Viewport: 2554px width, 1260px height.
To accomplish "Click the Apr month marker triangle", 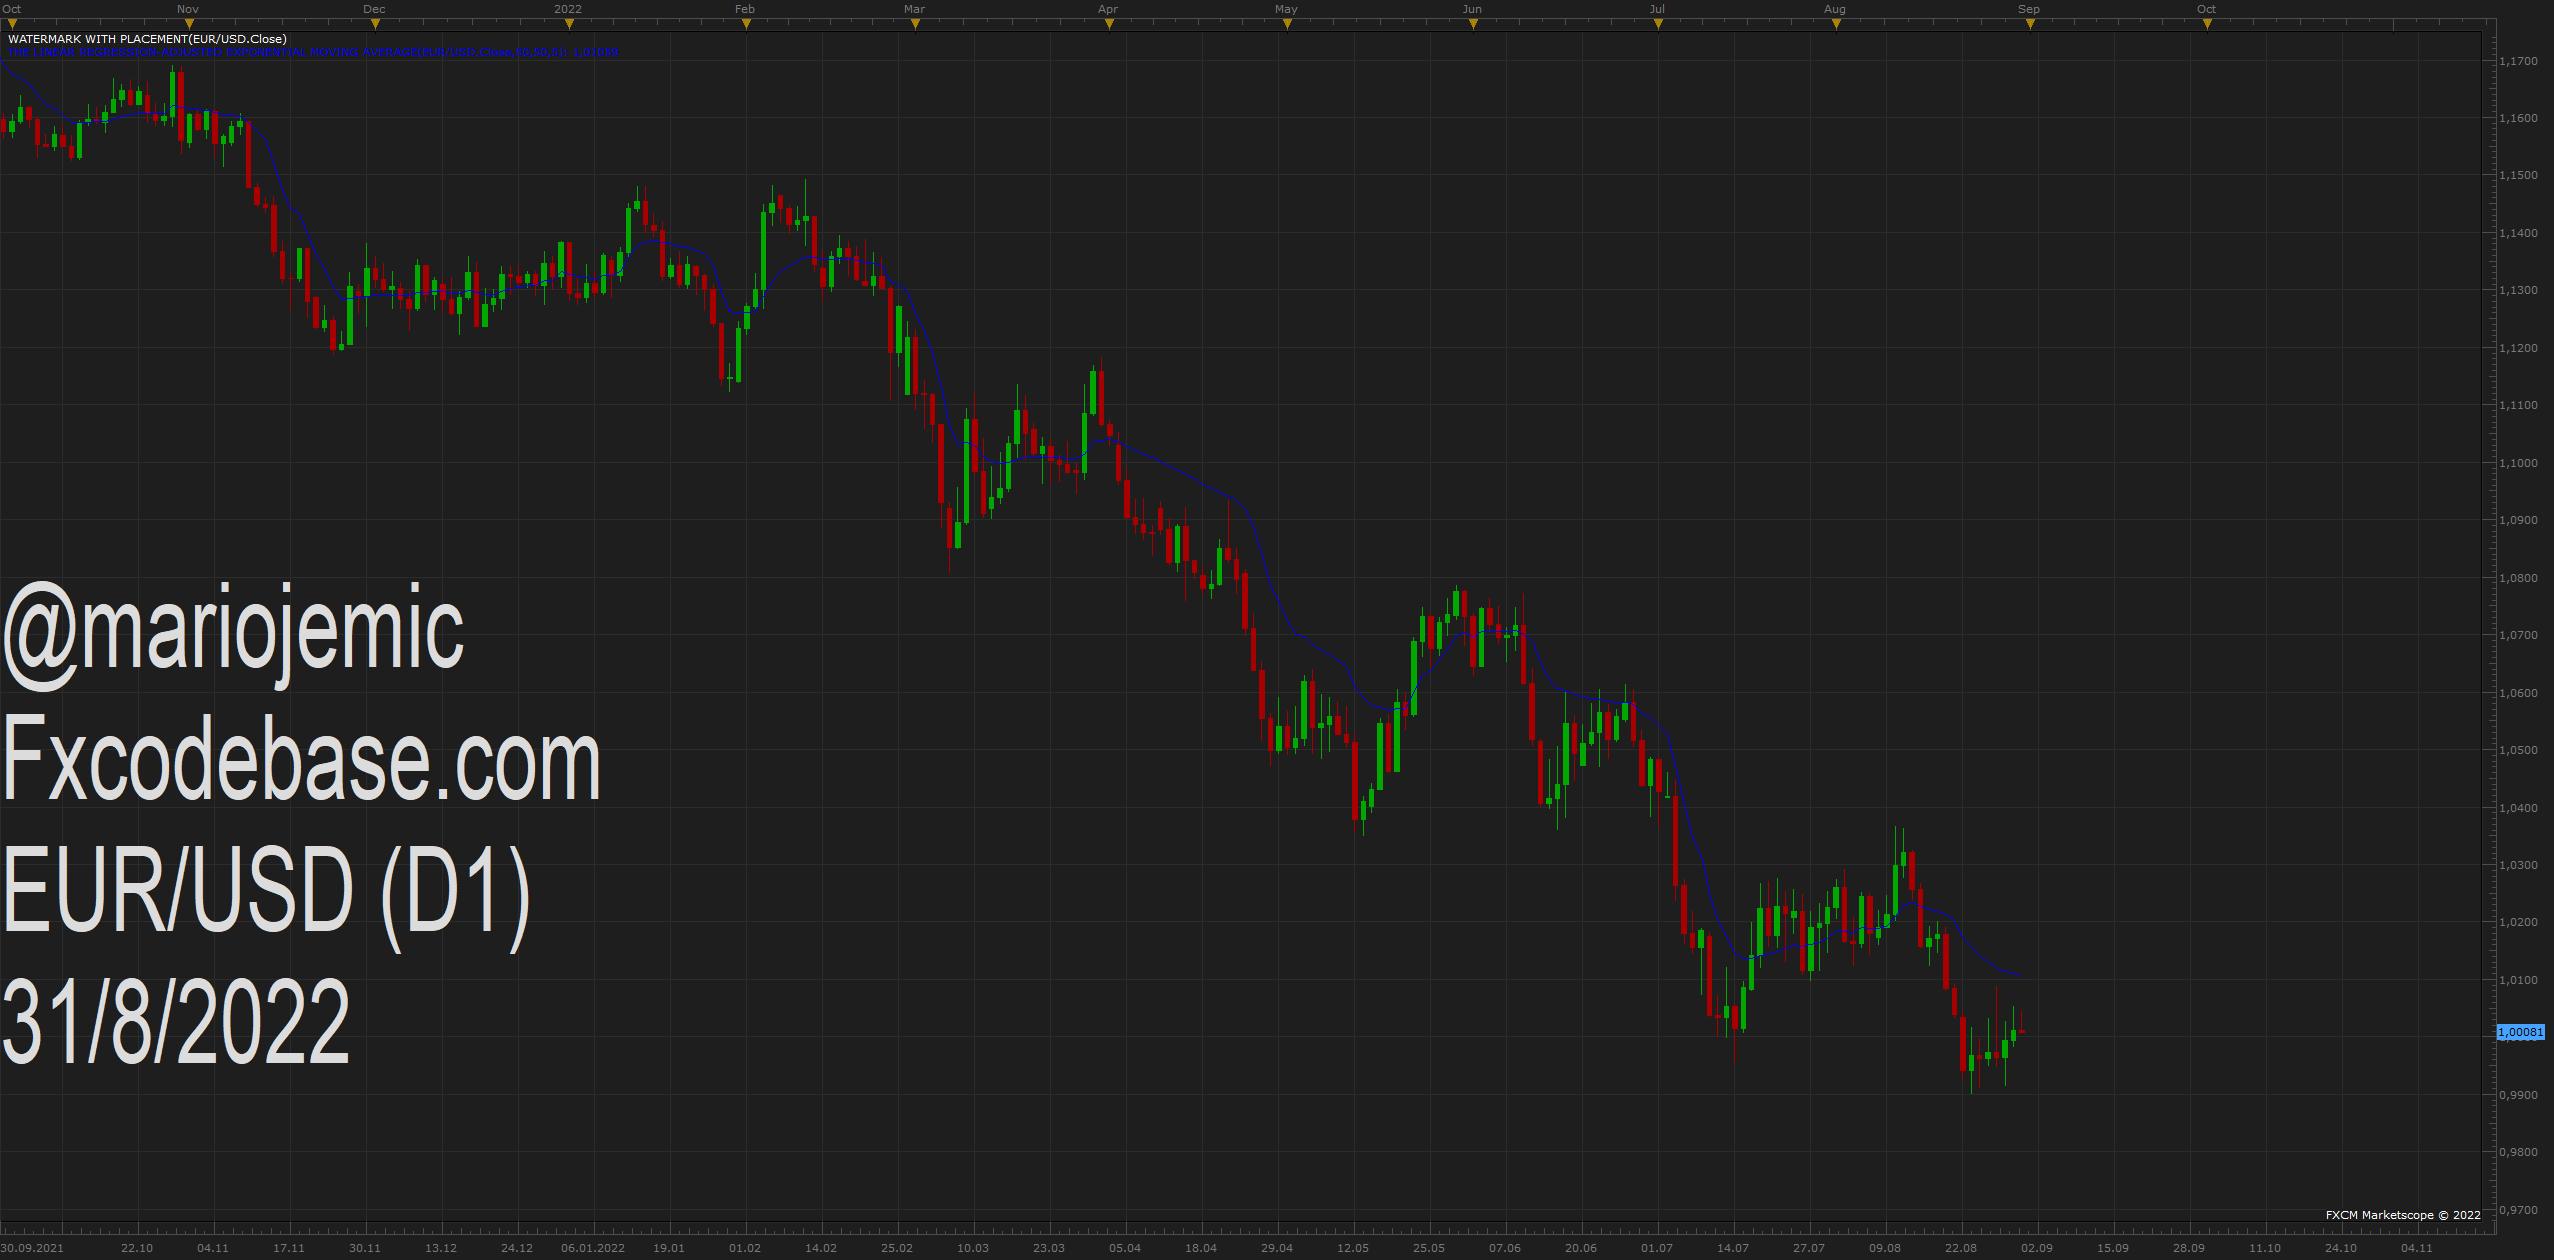I will point(1109,24).
